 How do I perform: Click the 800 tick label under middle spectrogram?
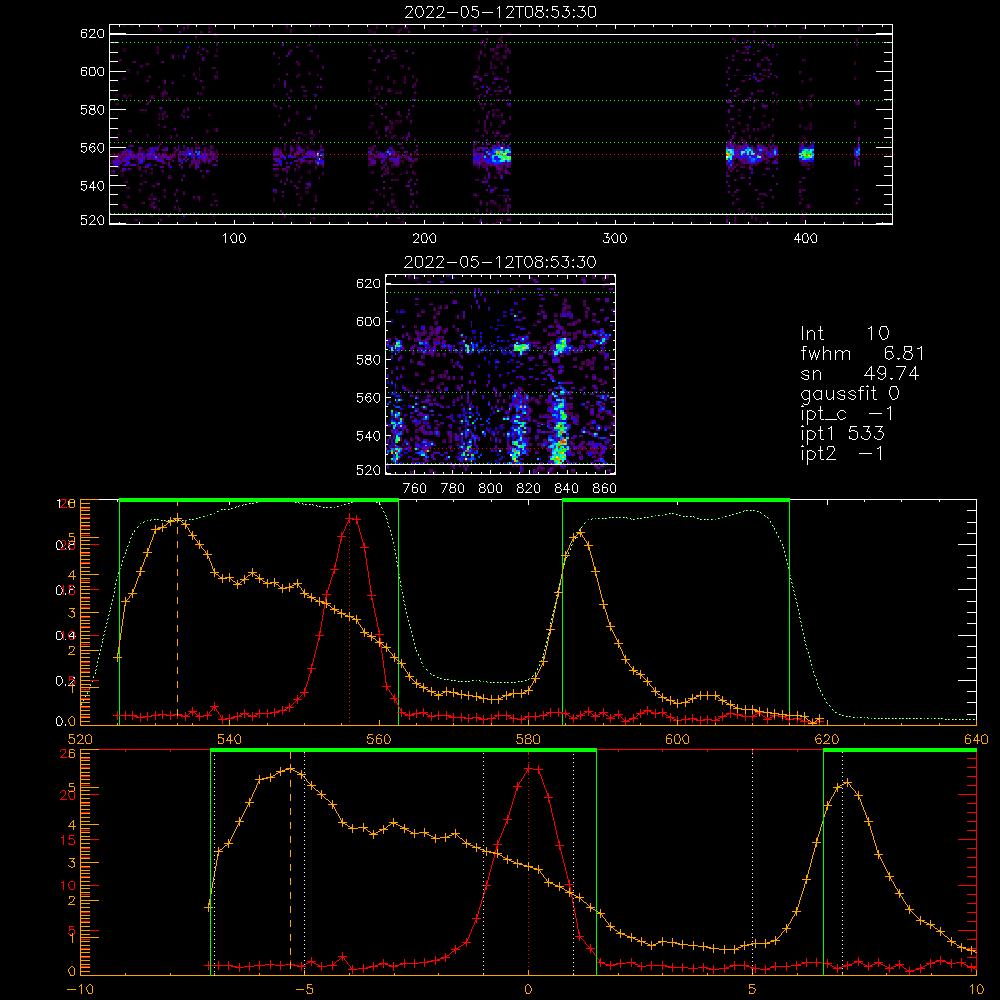click(x=490, y=489)
